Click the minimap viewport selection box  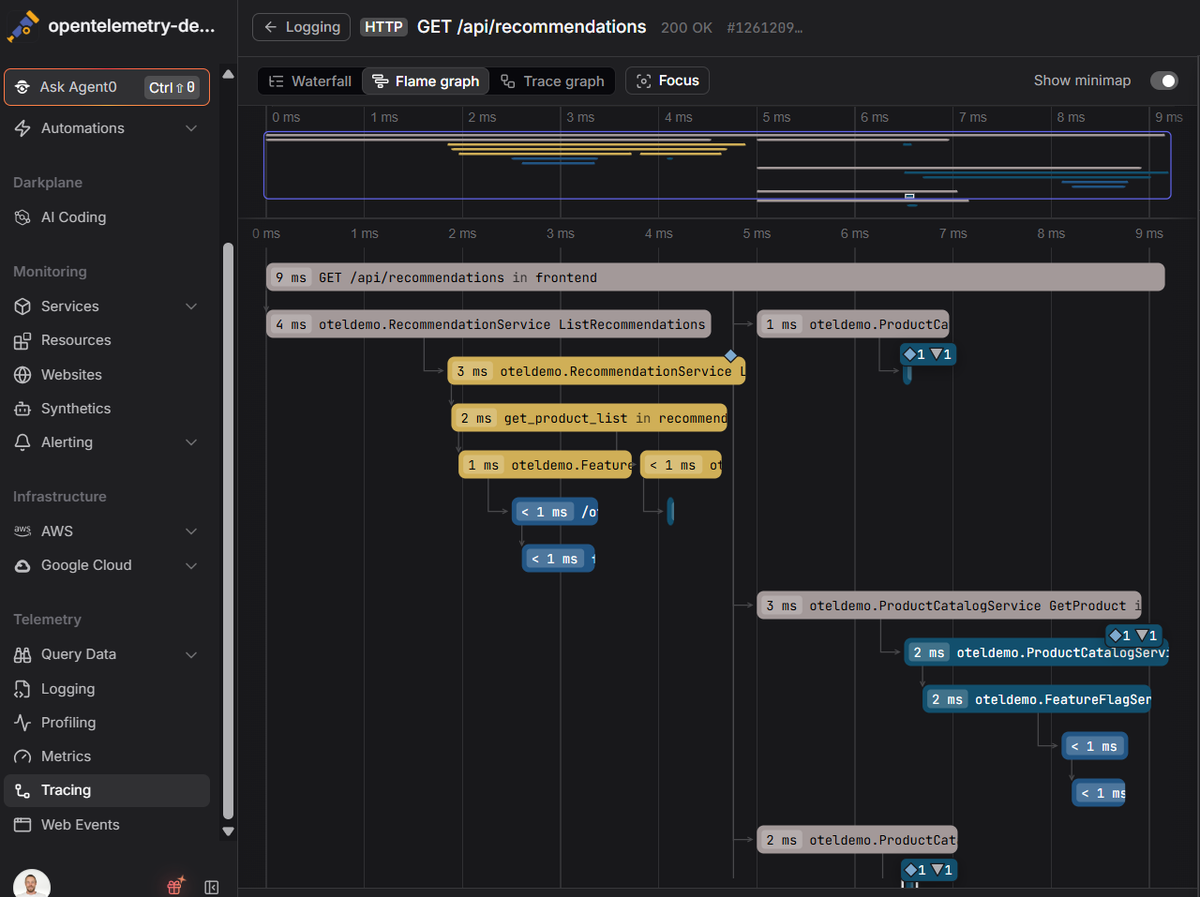point(717,165)
